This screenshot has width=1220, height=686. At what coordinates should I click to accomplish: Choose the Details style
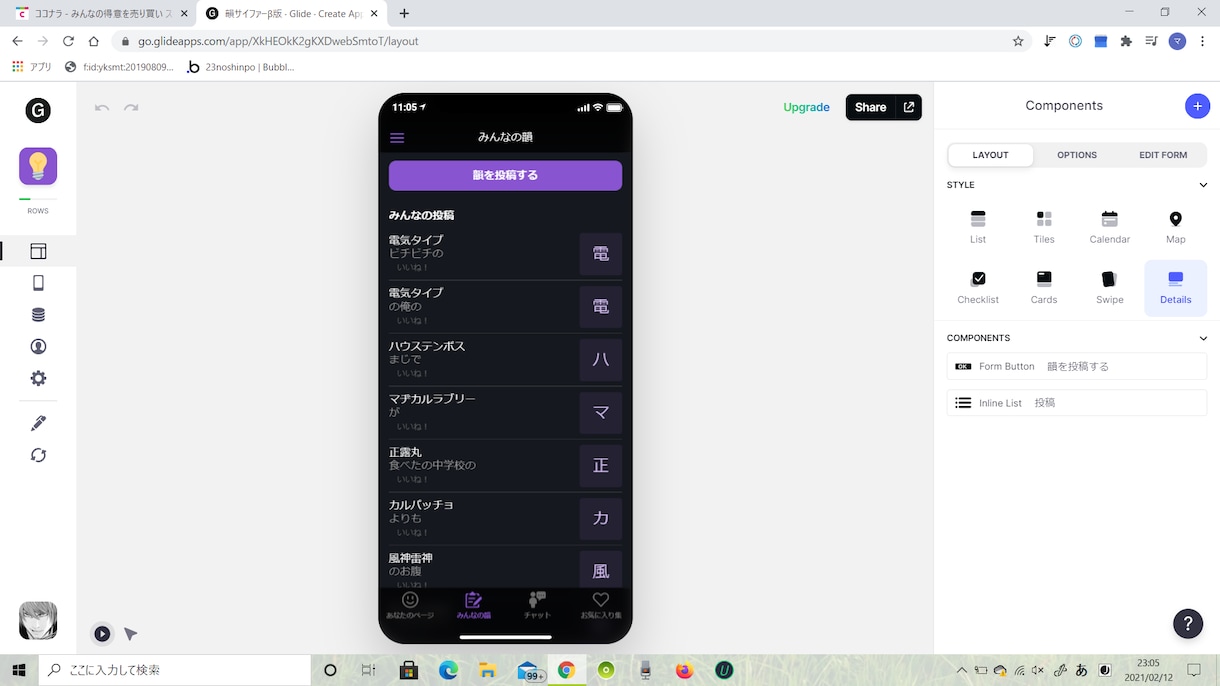pos(1176,288)
